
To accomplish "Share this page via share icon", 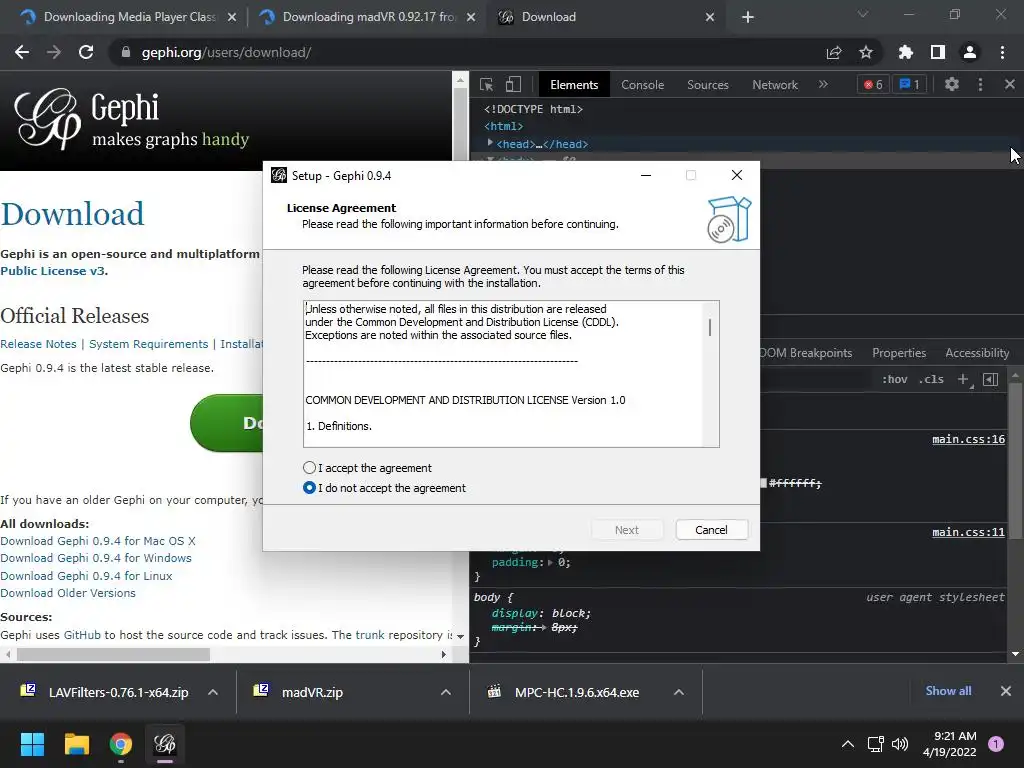I will point(833,52).
